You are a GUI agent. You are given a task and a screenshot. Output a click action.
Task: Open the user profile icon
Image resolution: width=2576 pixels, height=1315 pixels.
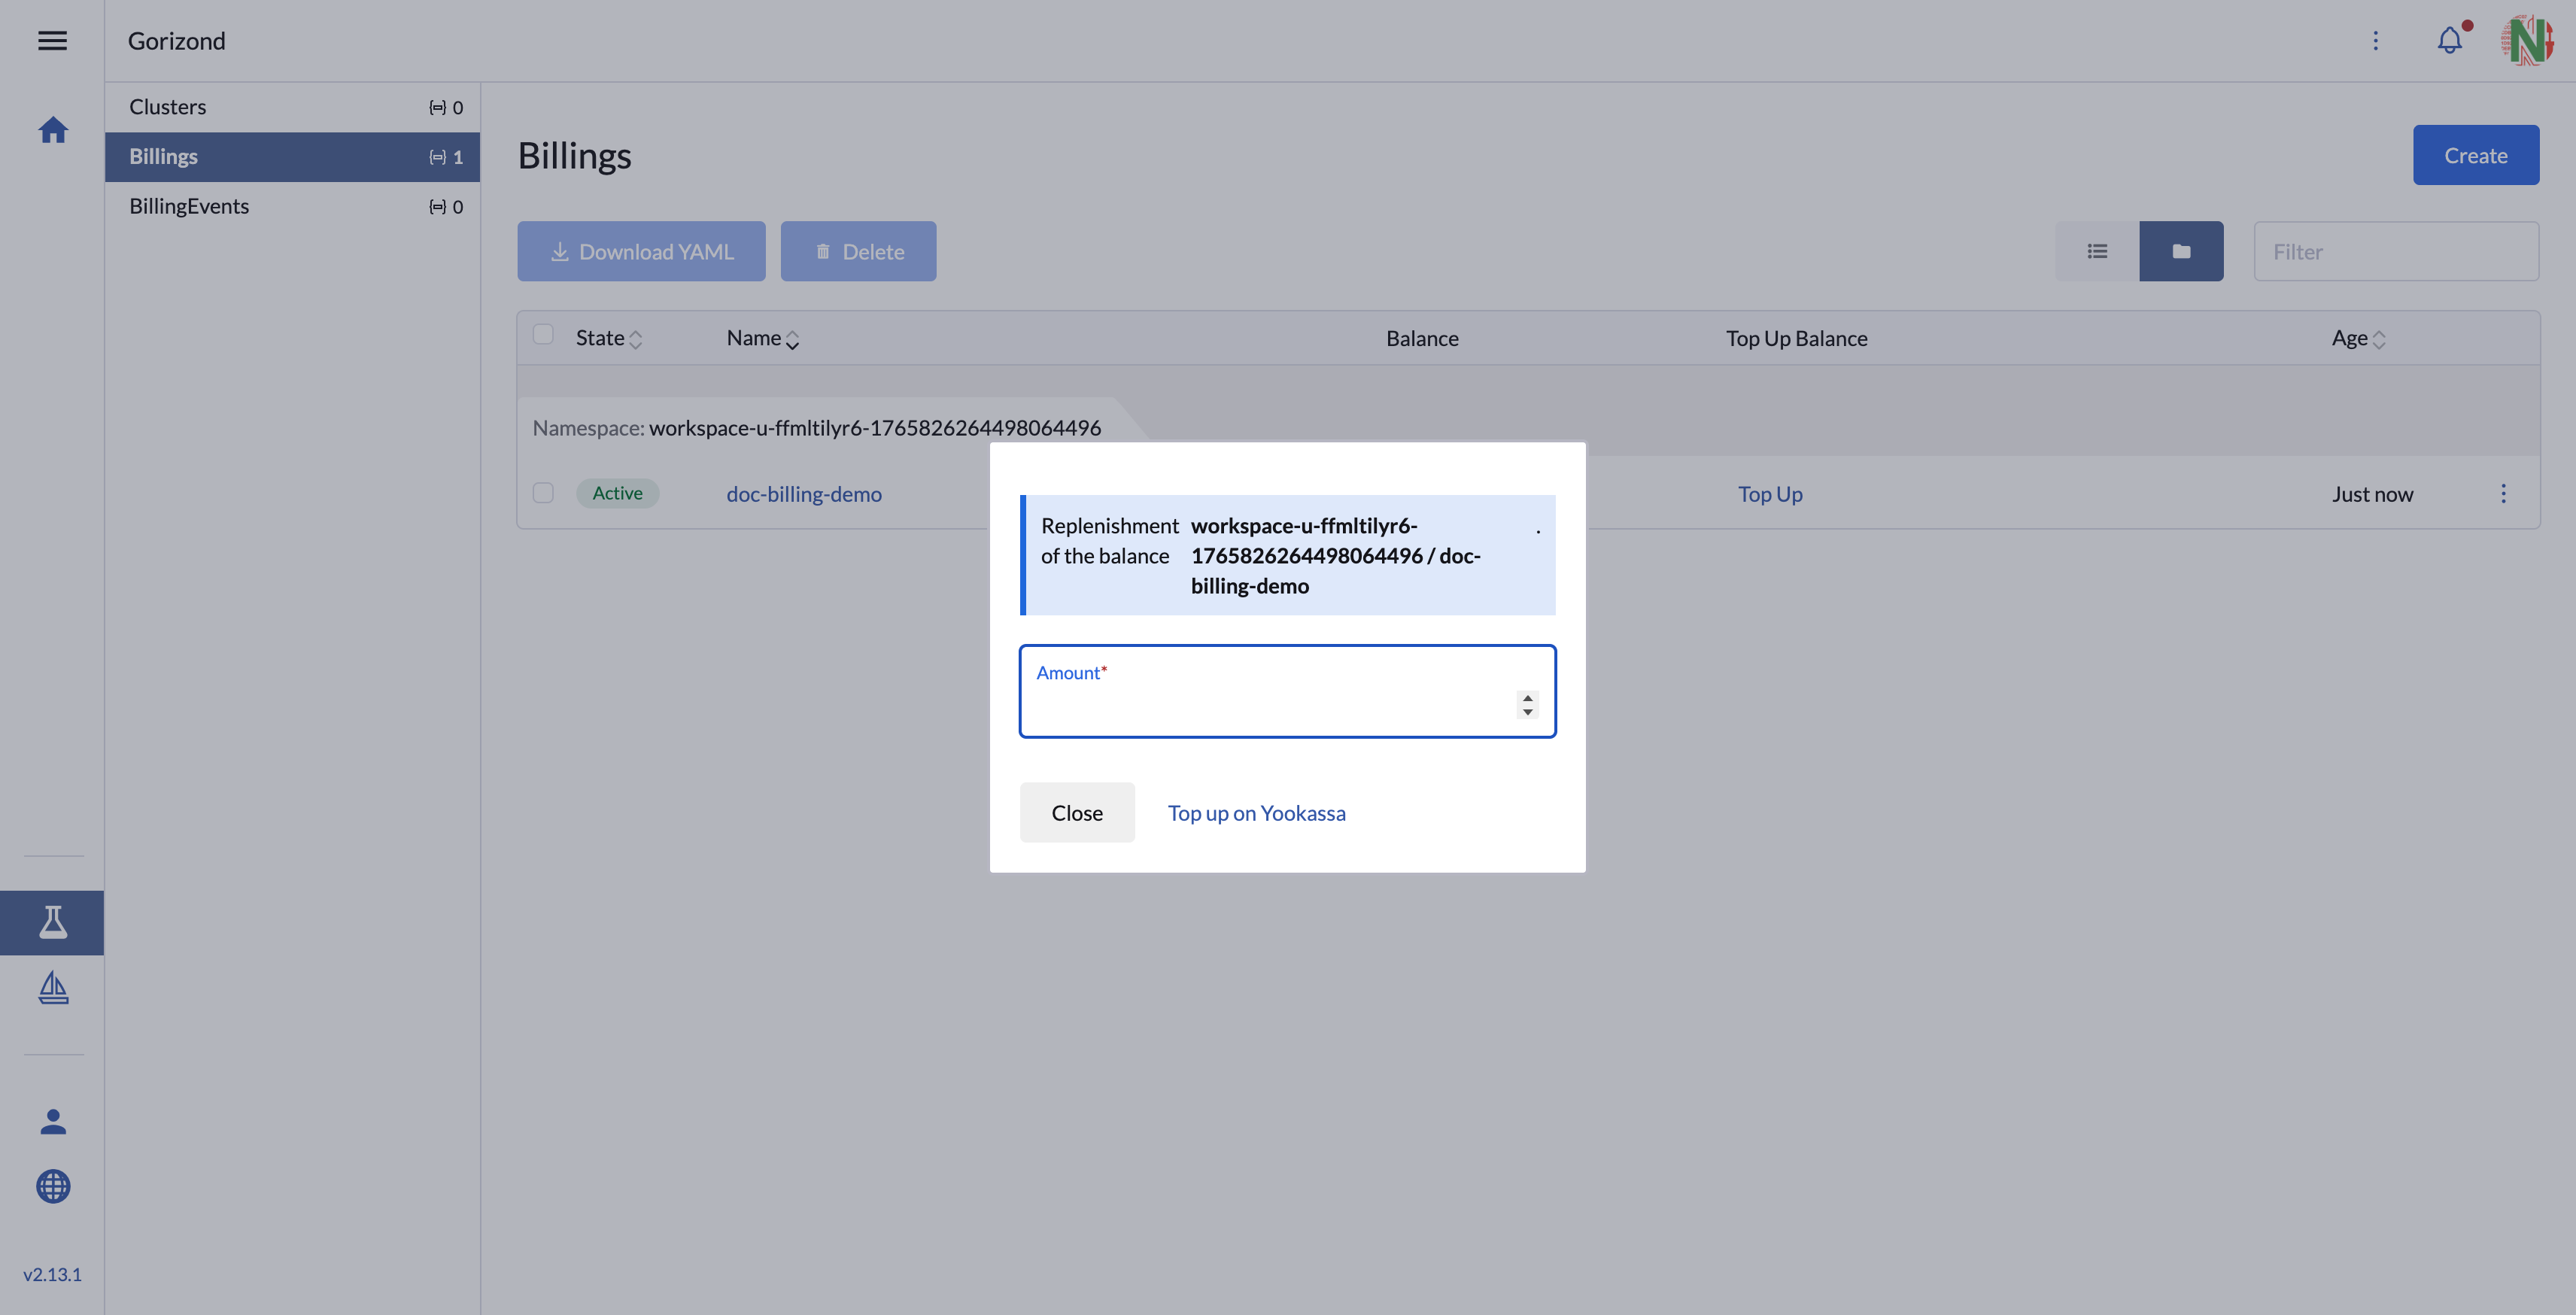(x=52, y=1120)
